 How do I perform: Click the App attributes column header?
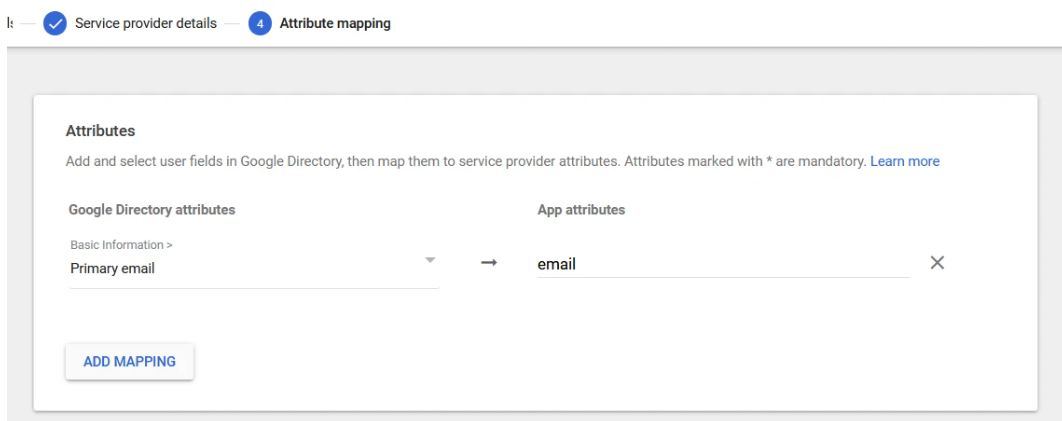pyautogui.click(x=581, y=210)
